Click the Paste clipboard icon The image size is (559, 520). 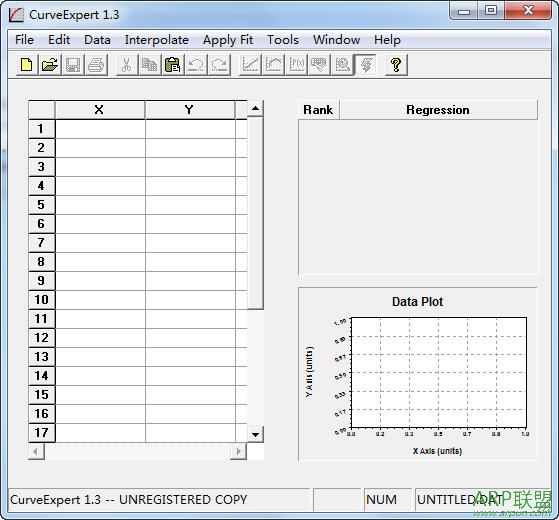click(173, 65)
